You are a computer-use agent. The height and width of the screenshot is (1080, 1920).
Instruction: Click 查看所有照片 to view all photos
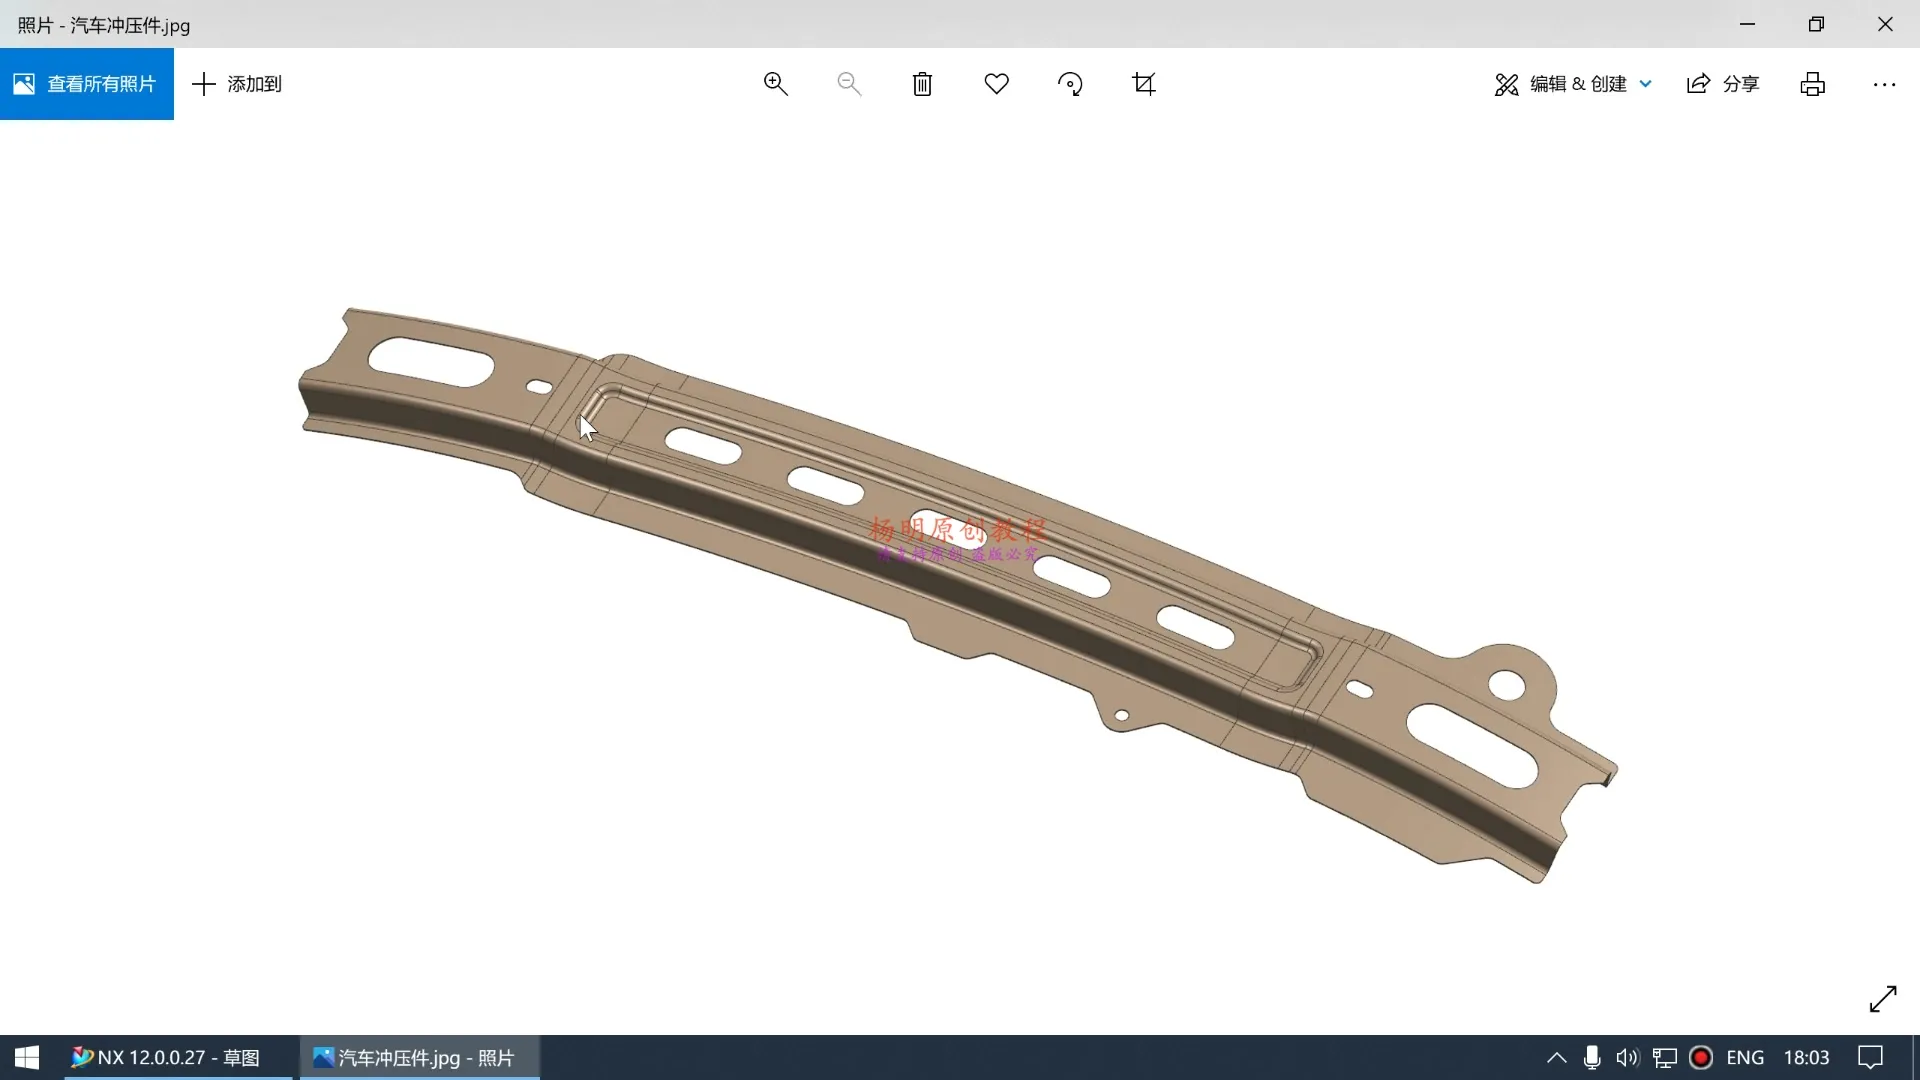pyautogui.click(x=87, y=84)
